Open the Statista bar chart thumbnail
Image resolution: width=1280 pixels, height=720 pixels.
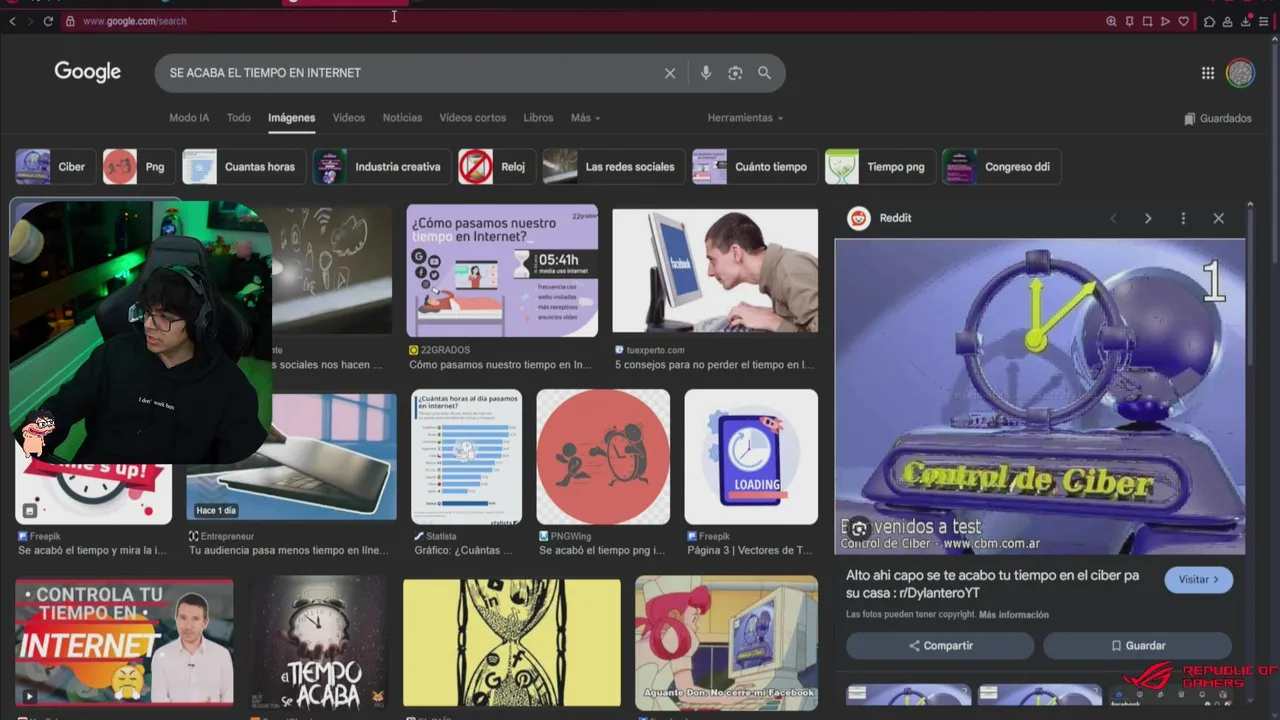click(466, 457)
